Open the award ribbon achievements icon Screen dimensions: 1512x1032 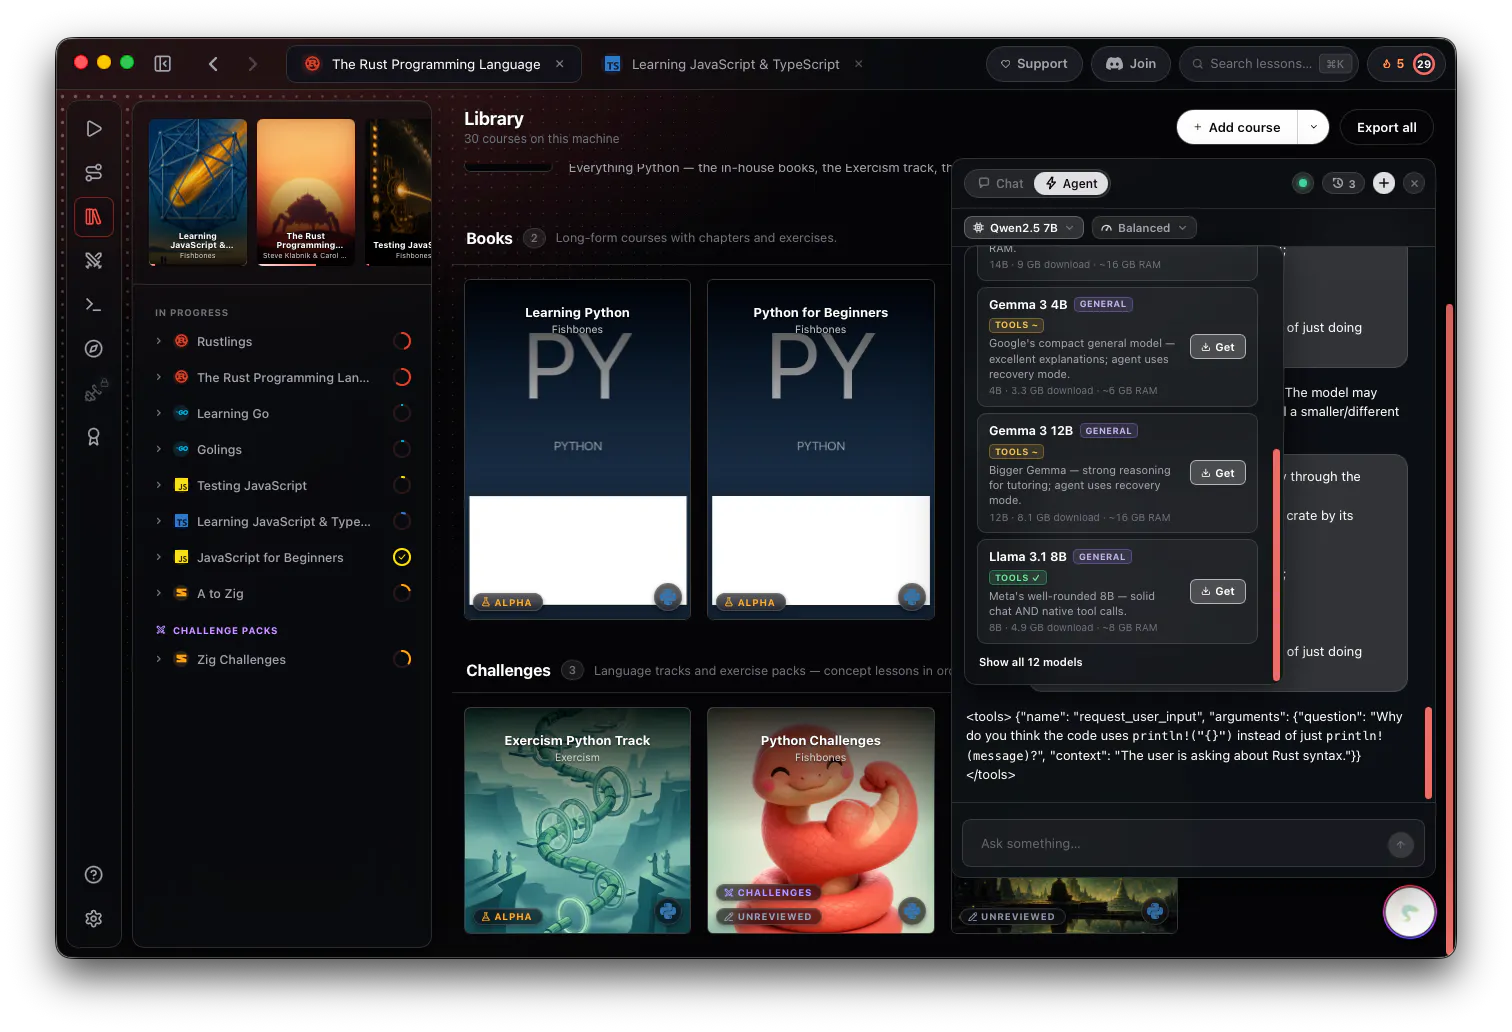(93, 437)
